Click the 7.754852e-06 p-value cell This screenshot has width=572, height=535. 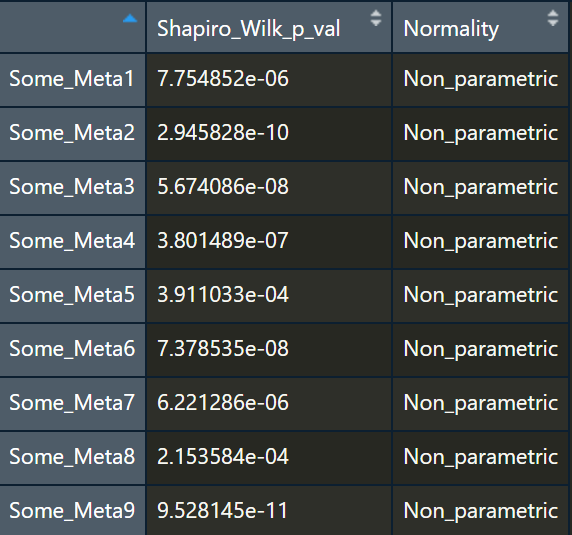269,80
